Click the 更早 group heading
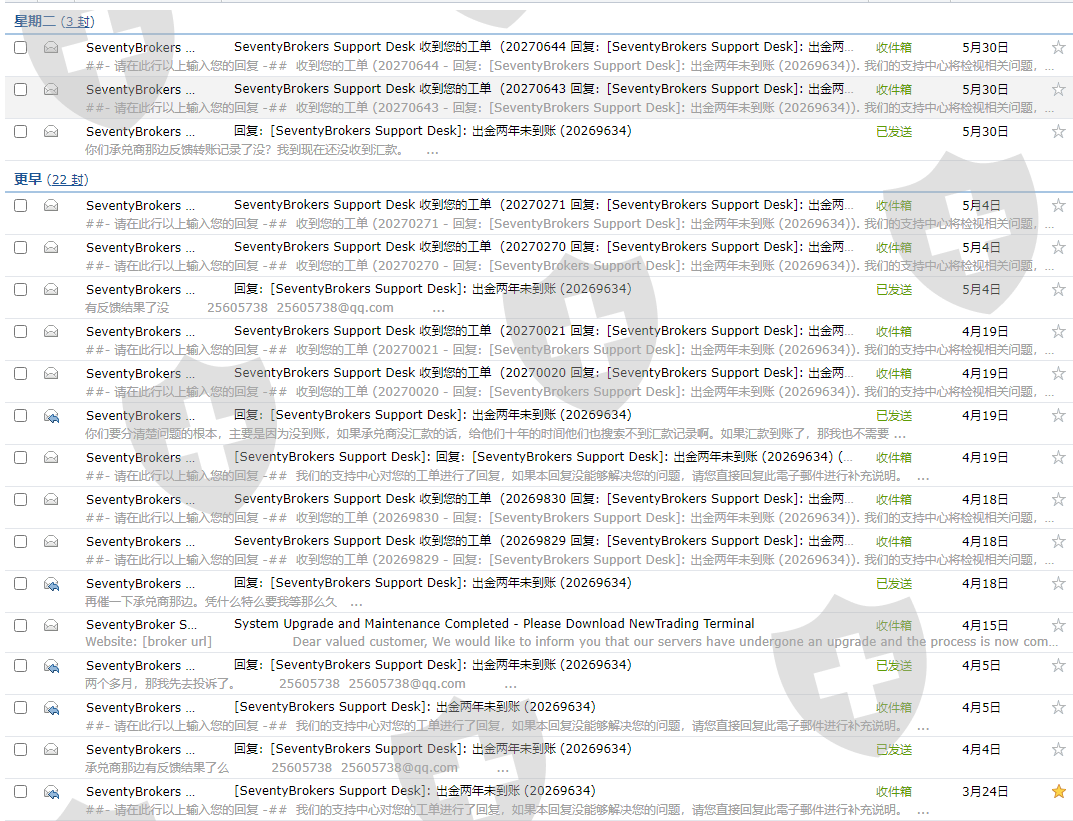1073x821 pixels. 27,179
